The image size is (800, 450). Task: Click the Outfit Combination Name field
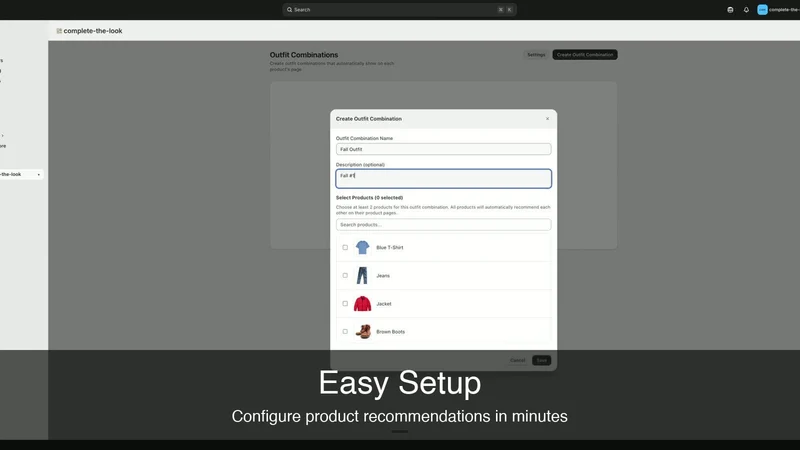(443, 149)
